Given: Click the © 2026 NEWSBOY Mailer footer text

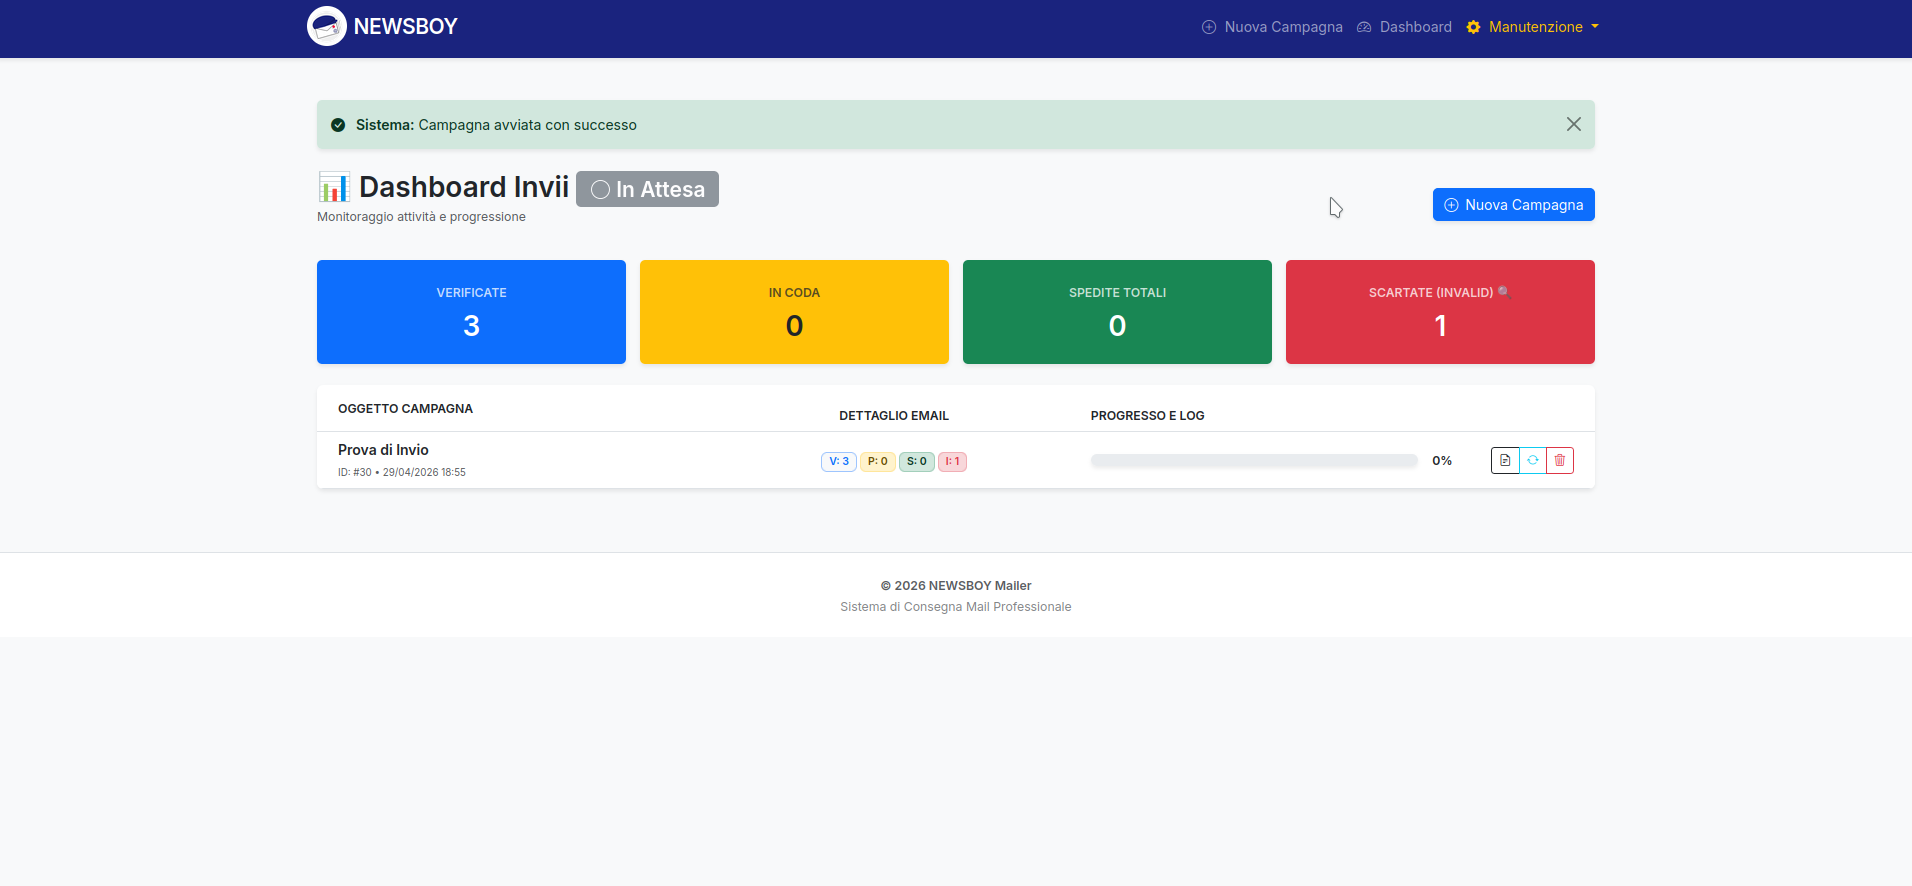Looking at the screenshot, I should pos(956,586).
